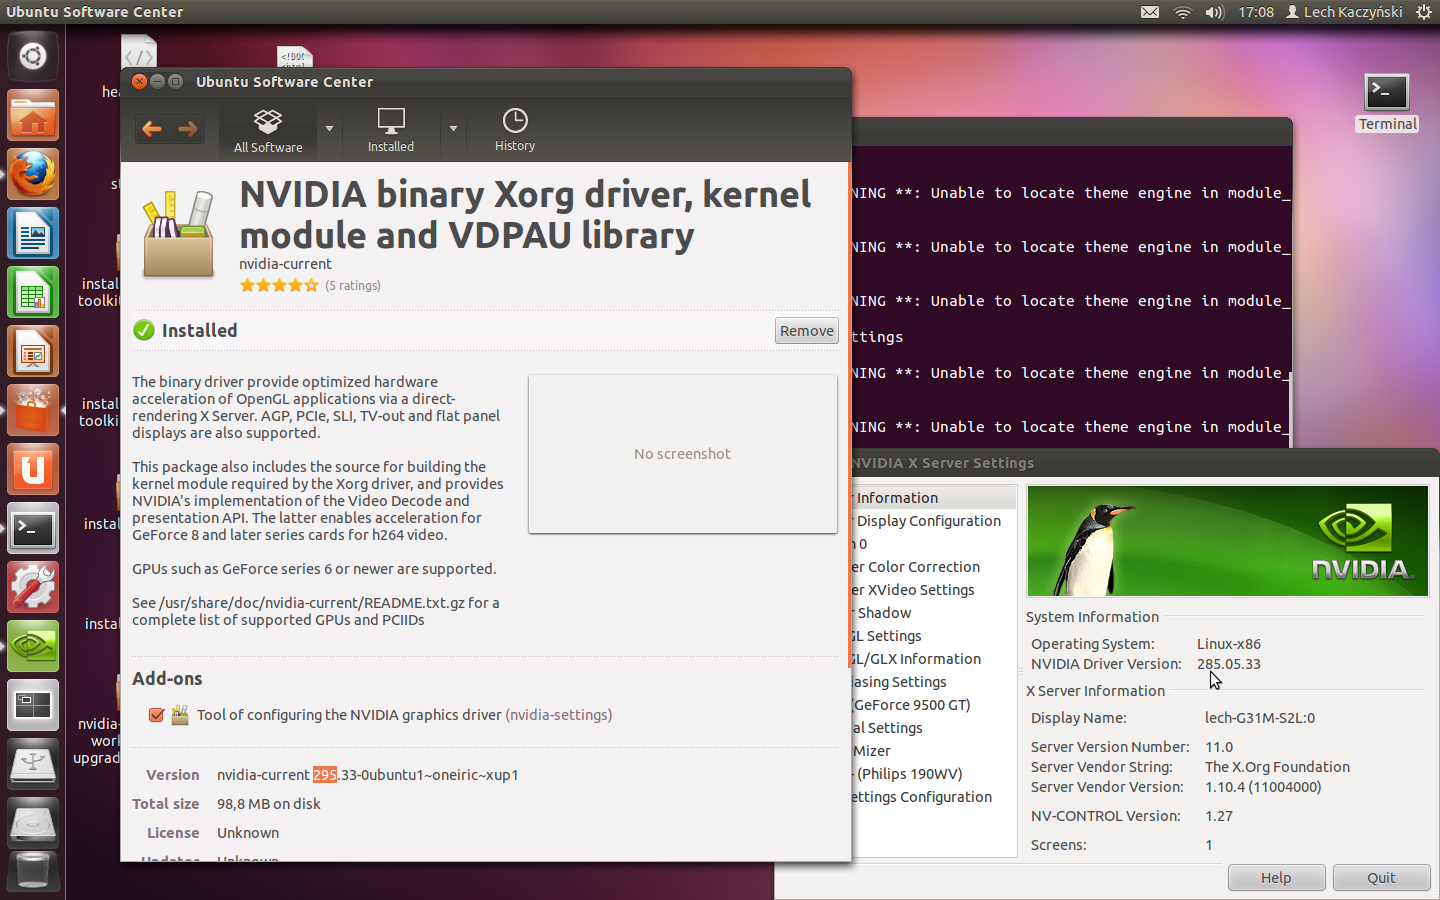Launch Firefox from the launcher

click(33, 174)
